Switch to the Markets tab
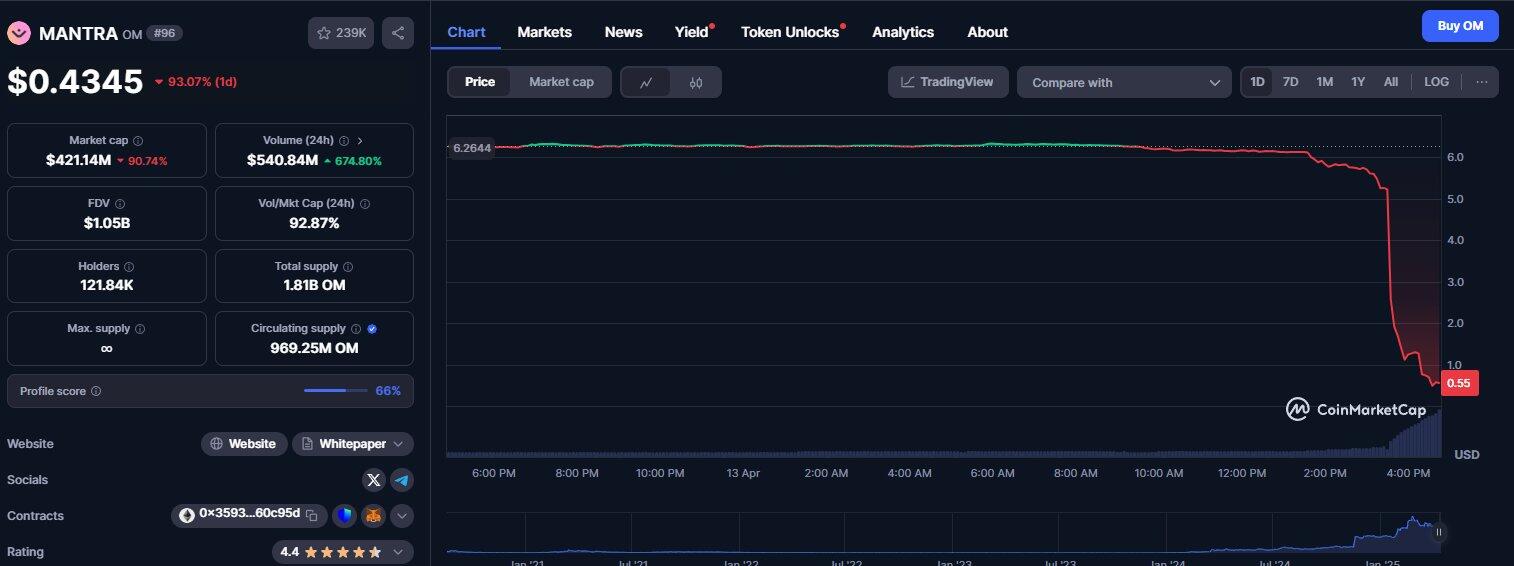Viewport: 1514px width, 566px height. (x=545, y=32)
